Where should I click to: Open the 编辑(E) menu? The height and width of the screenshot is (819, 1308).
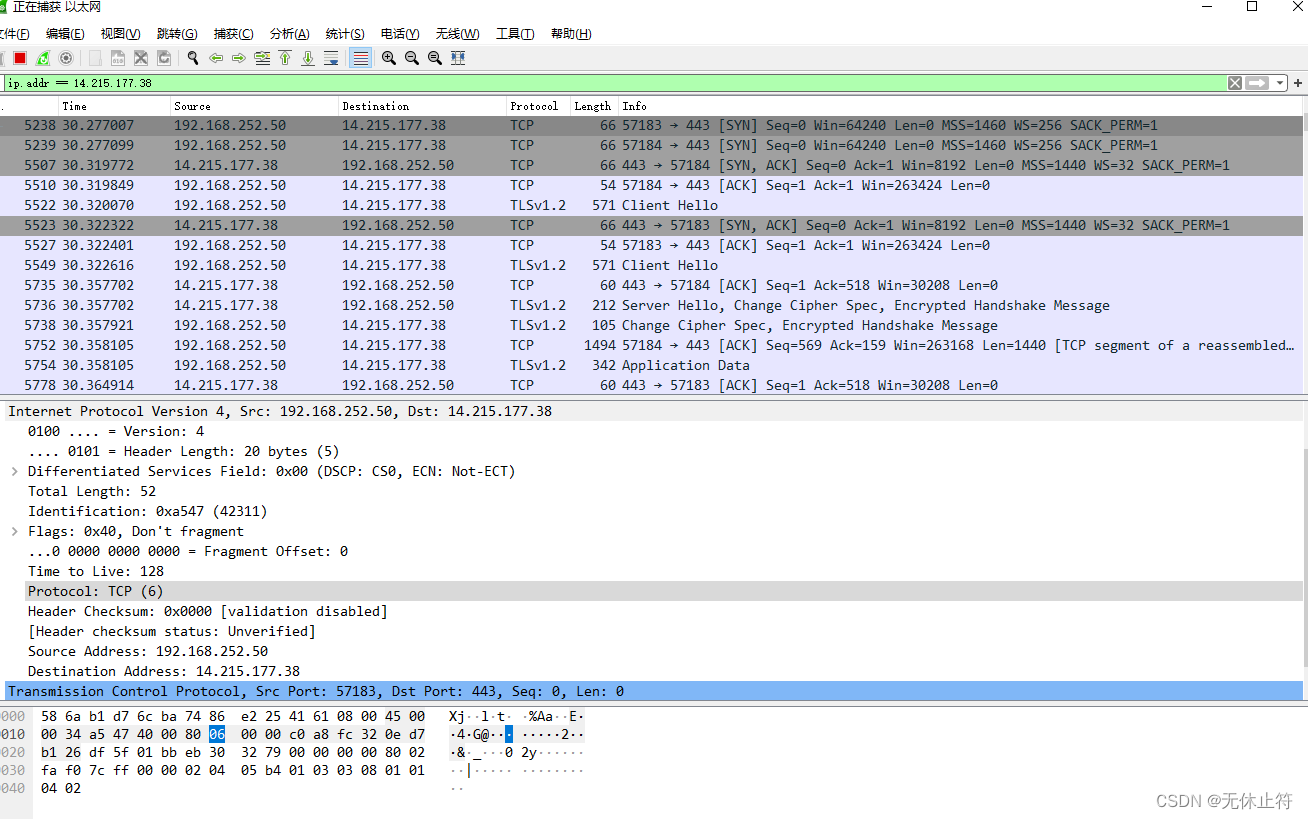click(65, 34)
